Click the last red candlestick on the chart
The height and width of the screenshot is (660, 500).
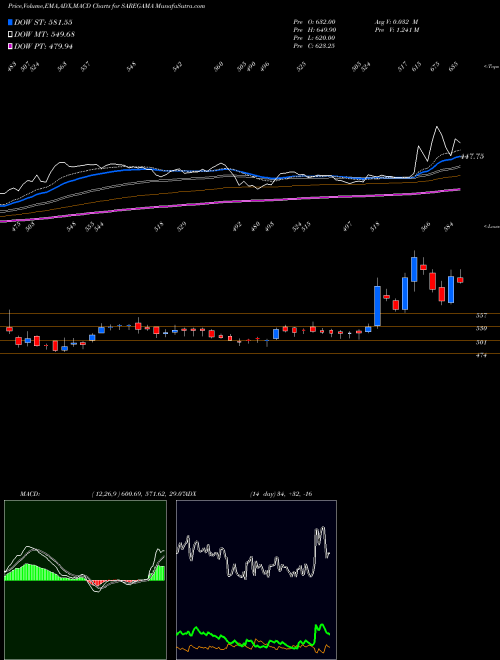pos(460,280)
